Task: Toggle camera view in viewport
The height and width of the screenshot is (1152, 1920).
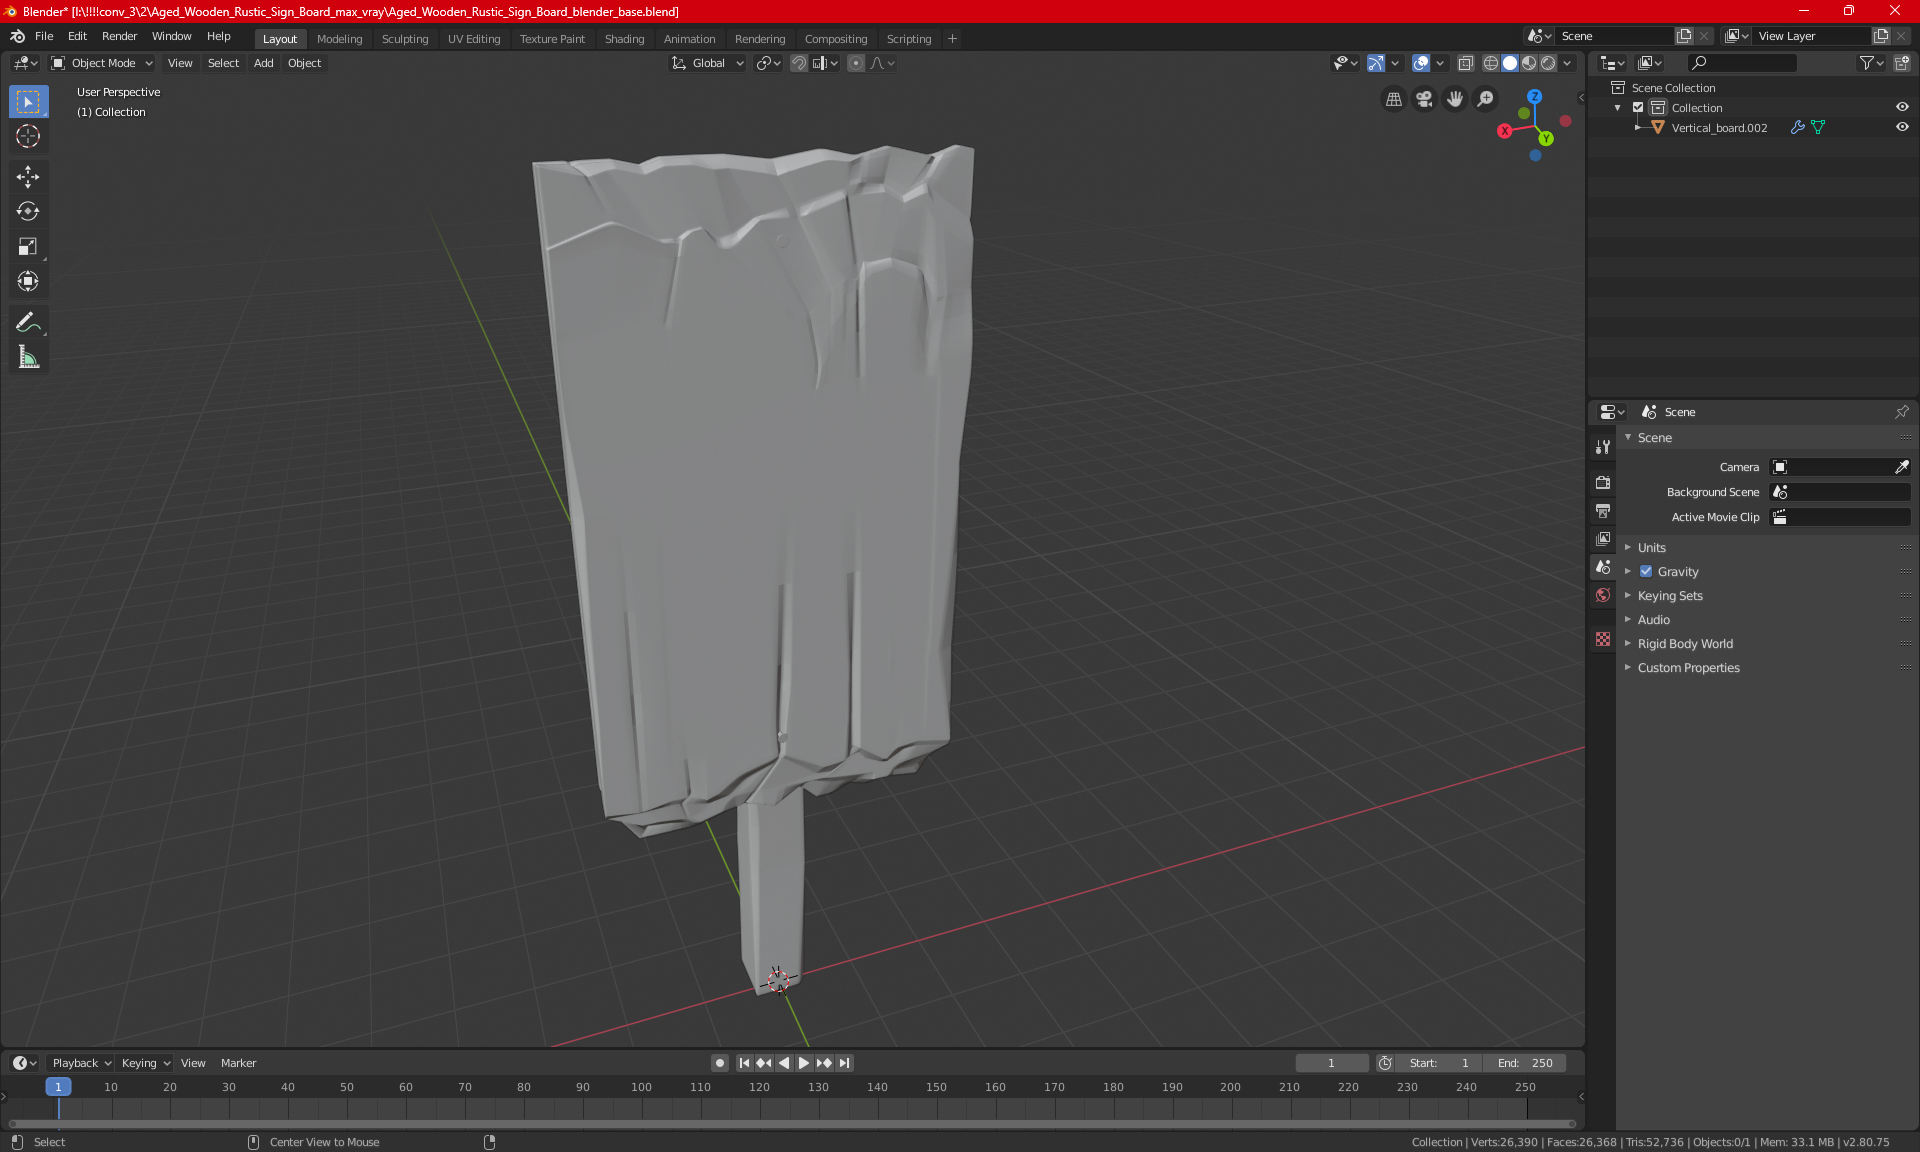Action: click(x=1424, y=99)
